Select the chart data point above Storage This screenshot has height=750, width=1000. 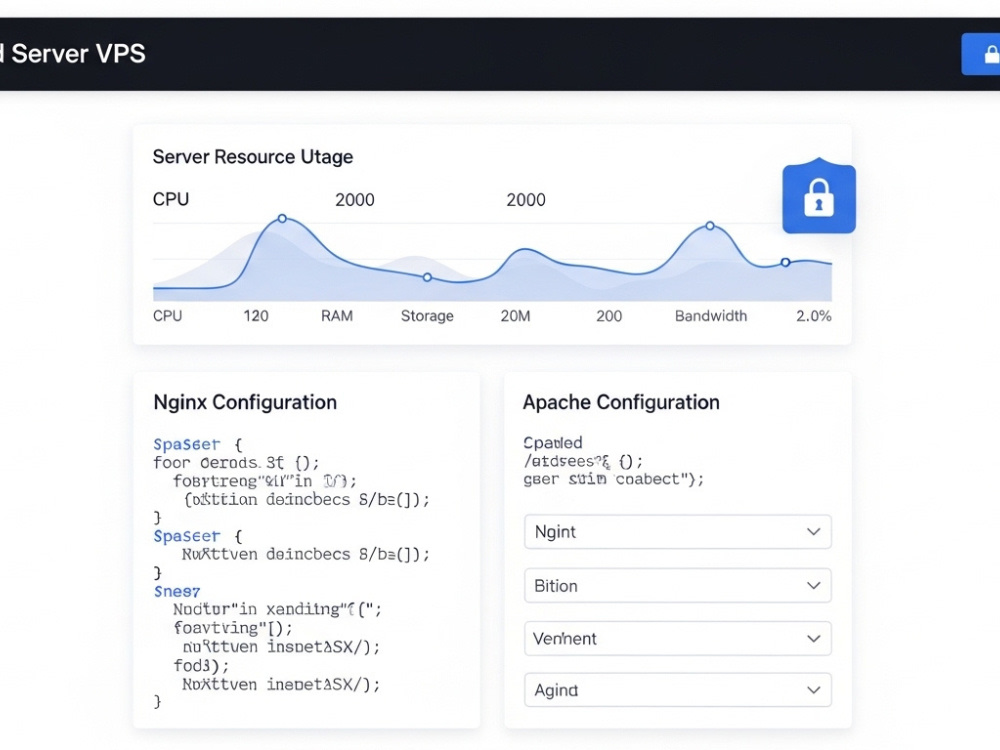[427, 277]
